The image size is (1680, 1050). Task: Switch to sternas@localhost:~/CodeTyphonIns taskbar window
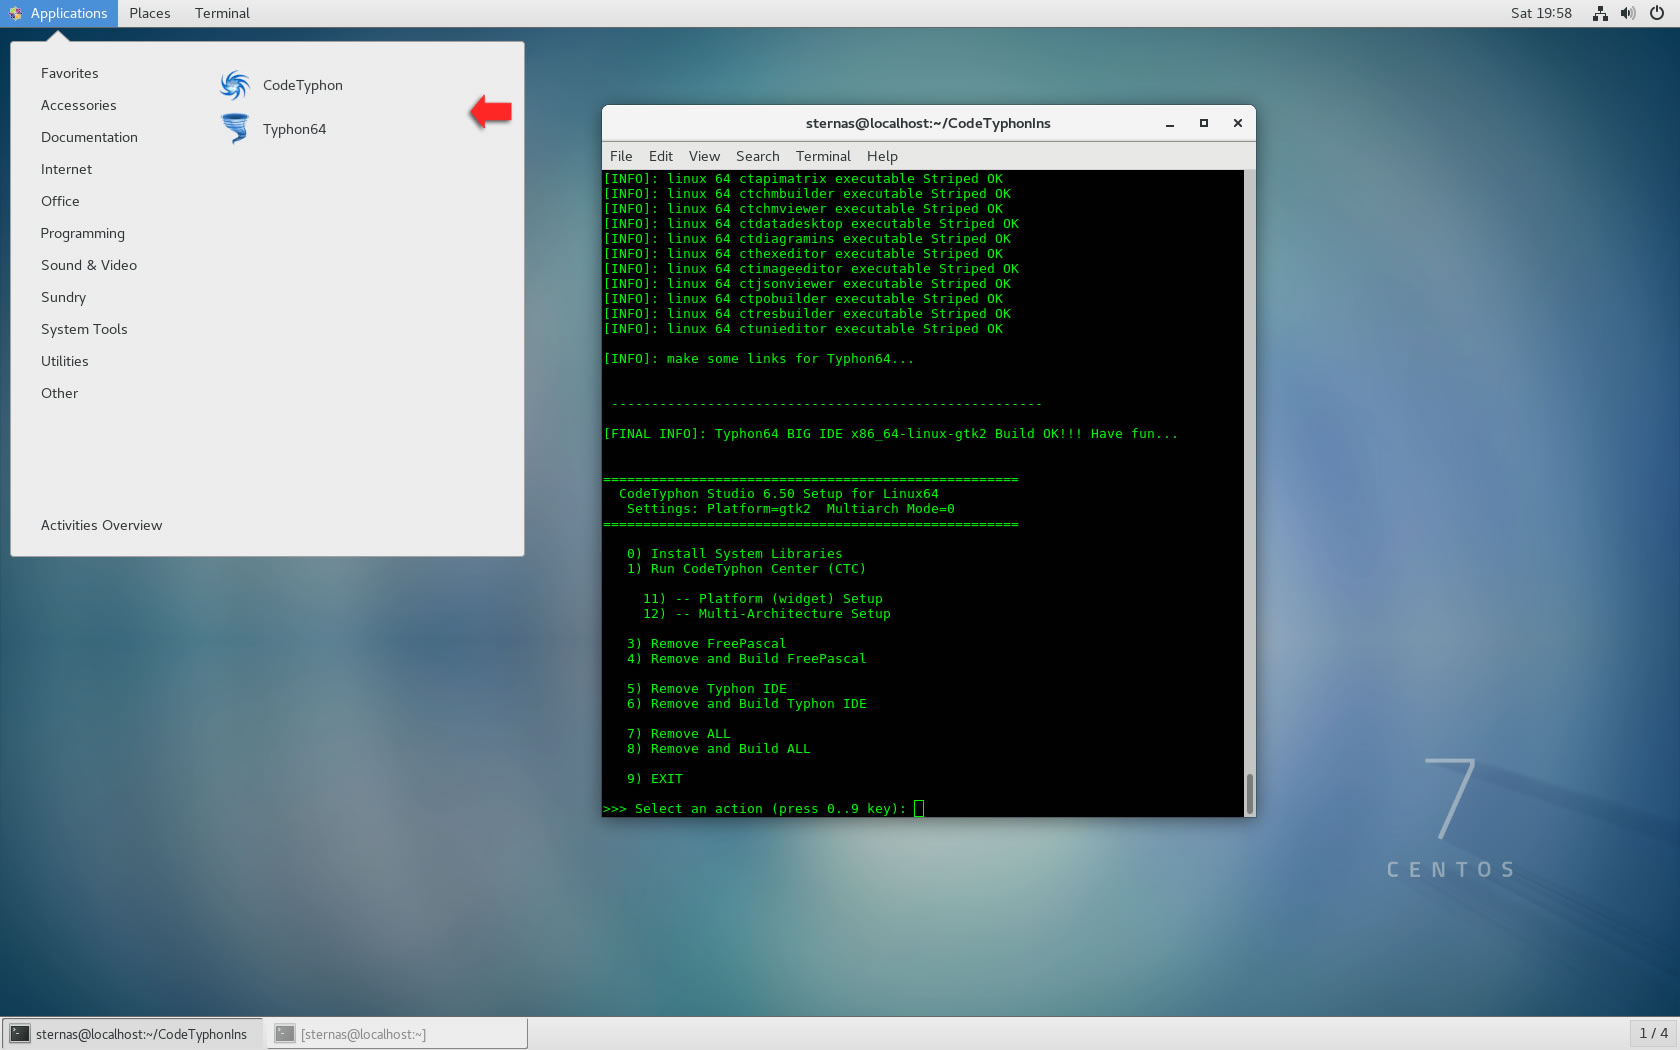pyautogui.click(x=132, y=1034)
